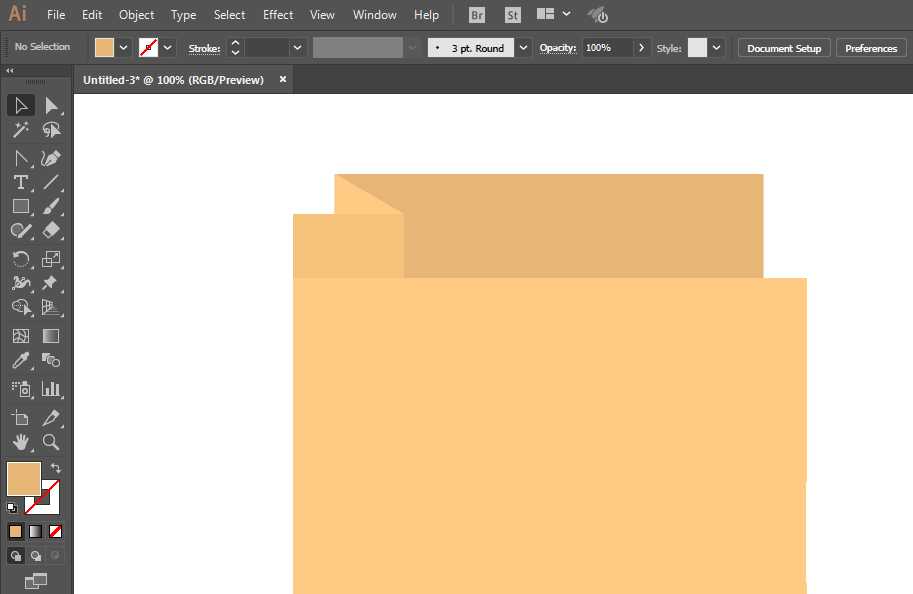The image size is (913, 594).
Task: Open the Effect menu
Action: tap(278, 15)
